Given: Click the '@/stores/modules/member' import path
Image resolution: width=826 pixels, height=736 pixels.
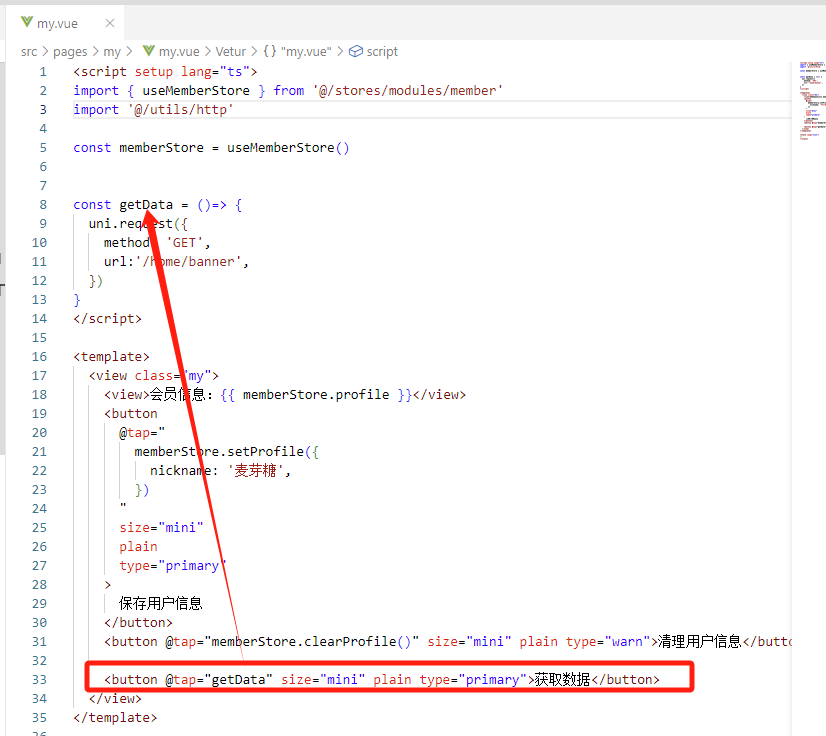Looking at the screenshot, I should point(408,91).
